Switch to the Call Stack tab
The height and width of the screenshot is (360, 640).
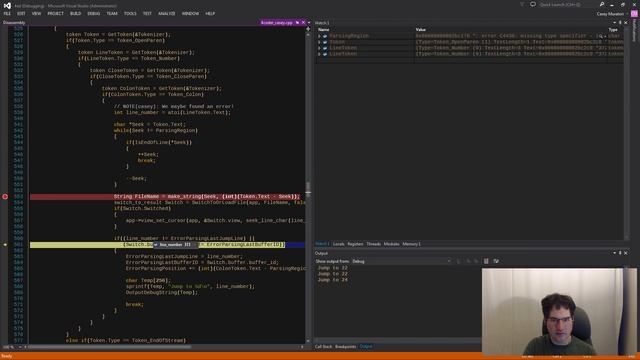click(x=323, y=347)
